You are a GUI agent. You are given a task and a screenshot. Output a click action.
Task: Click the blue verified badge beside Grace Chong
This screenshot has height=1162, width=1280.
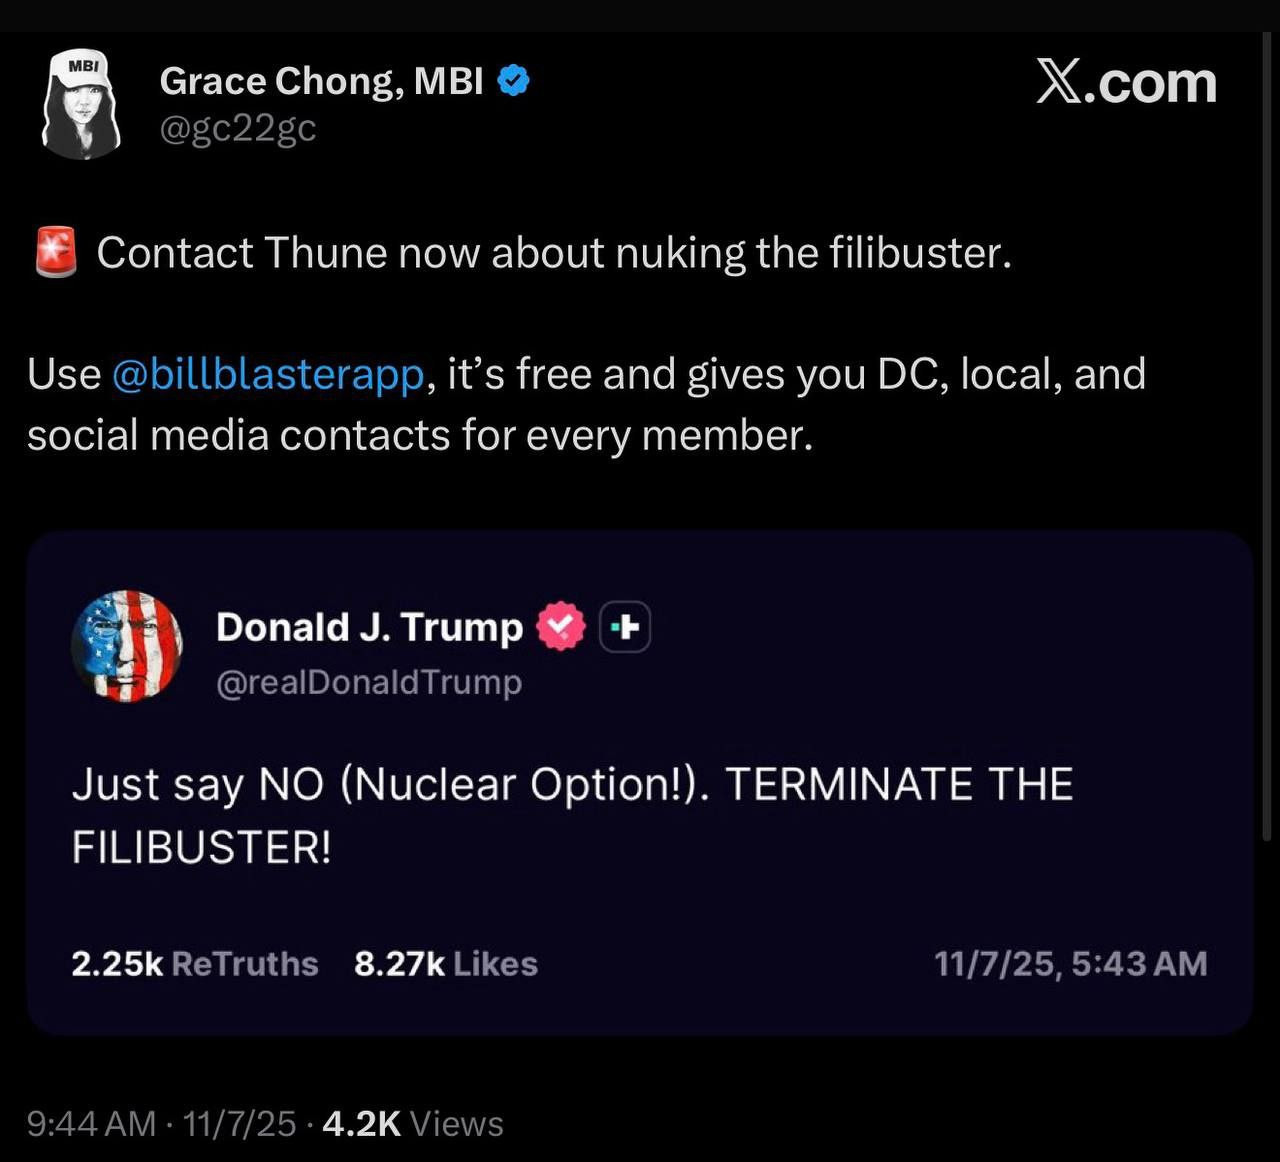coord(513,81)
